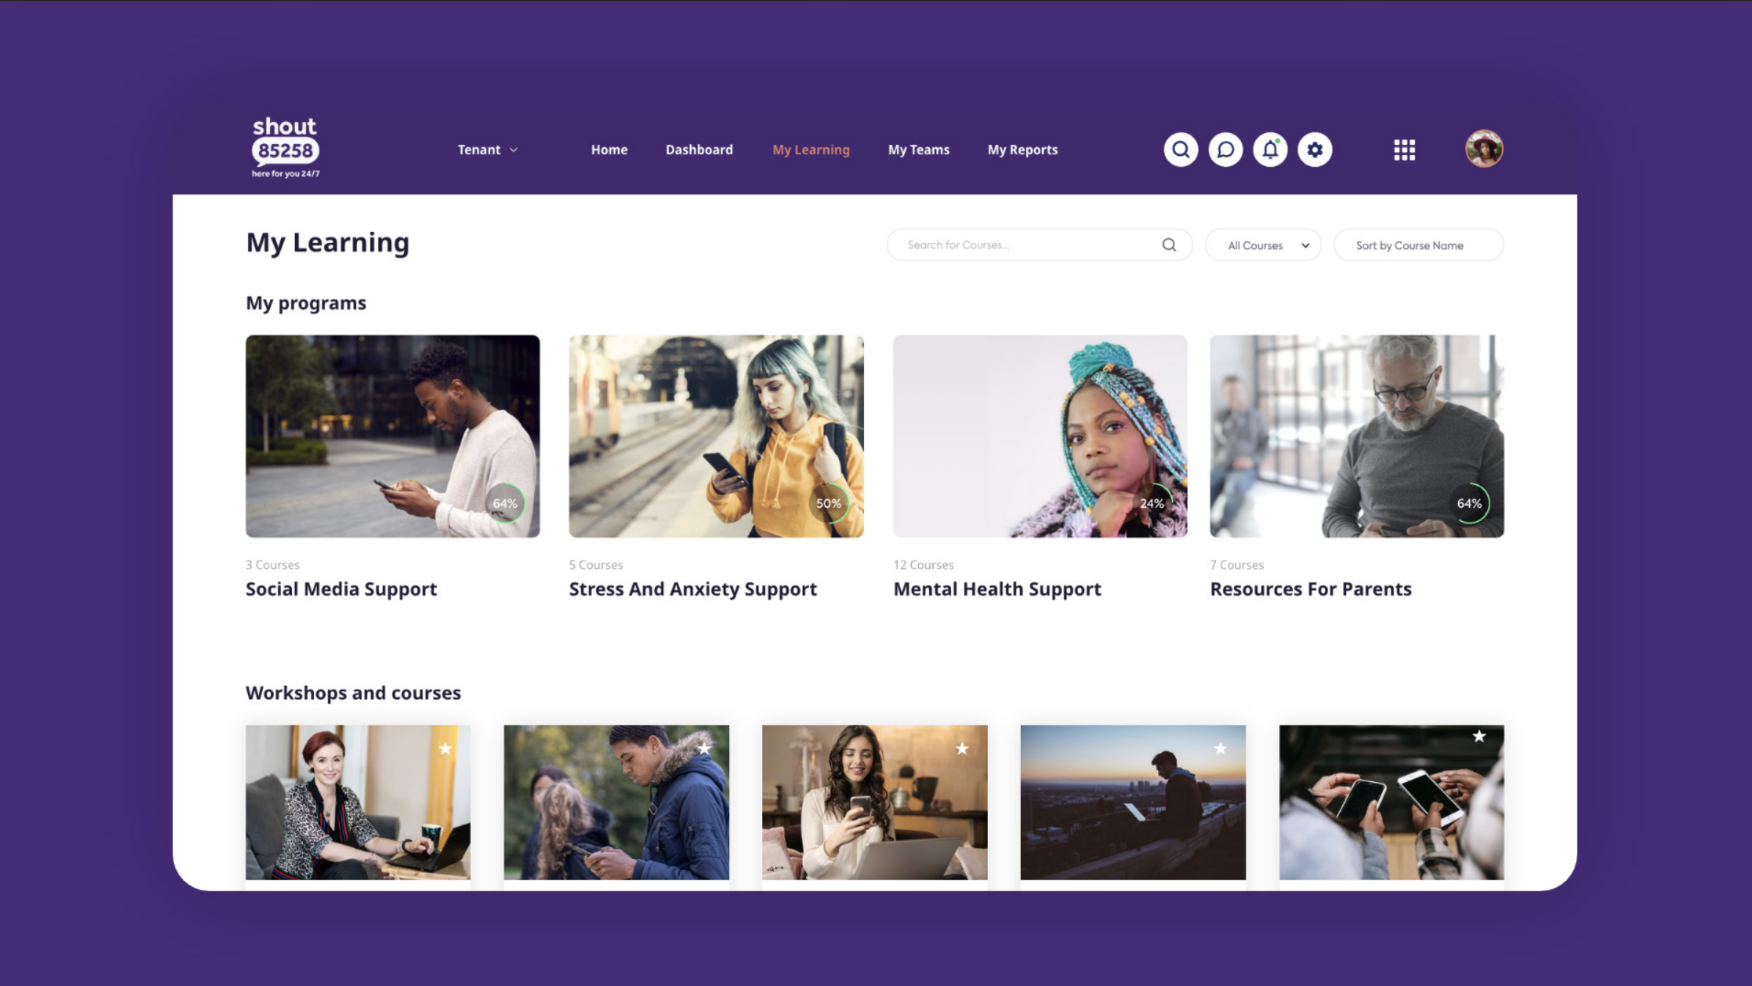Toggle favorite star on the sunset rooftop course
Viewport: 1752px width, 986px height.
tap(1220, 749)
